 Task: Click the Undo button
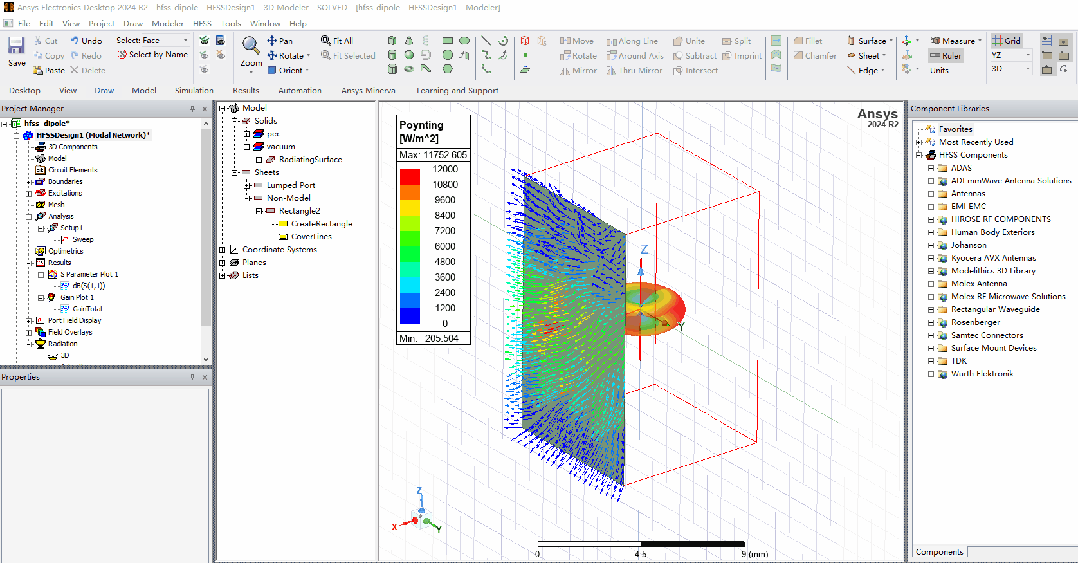(86, 41)
